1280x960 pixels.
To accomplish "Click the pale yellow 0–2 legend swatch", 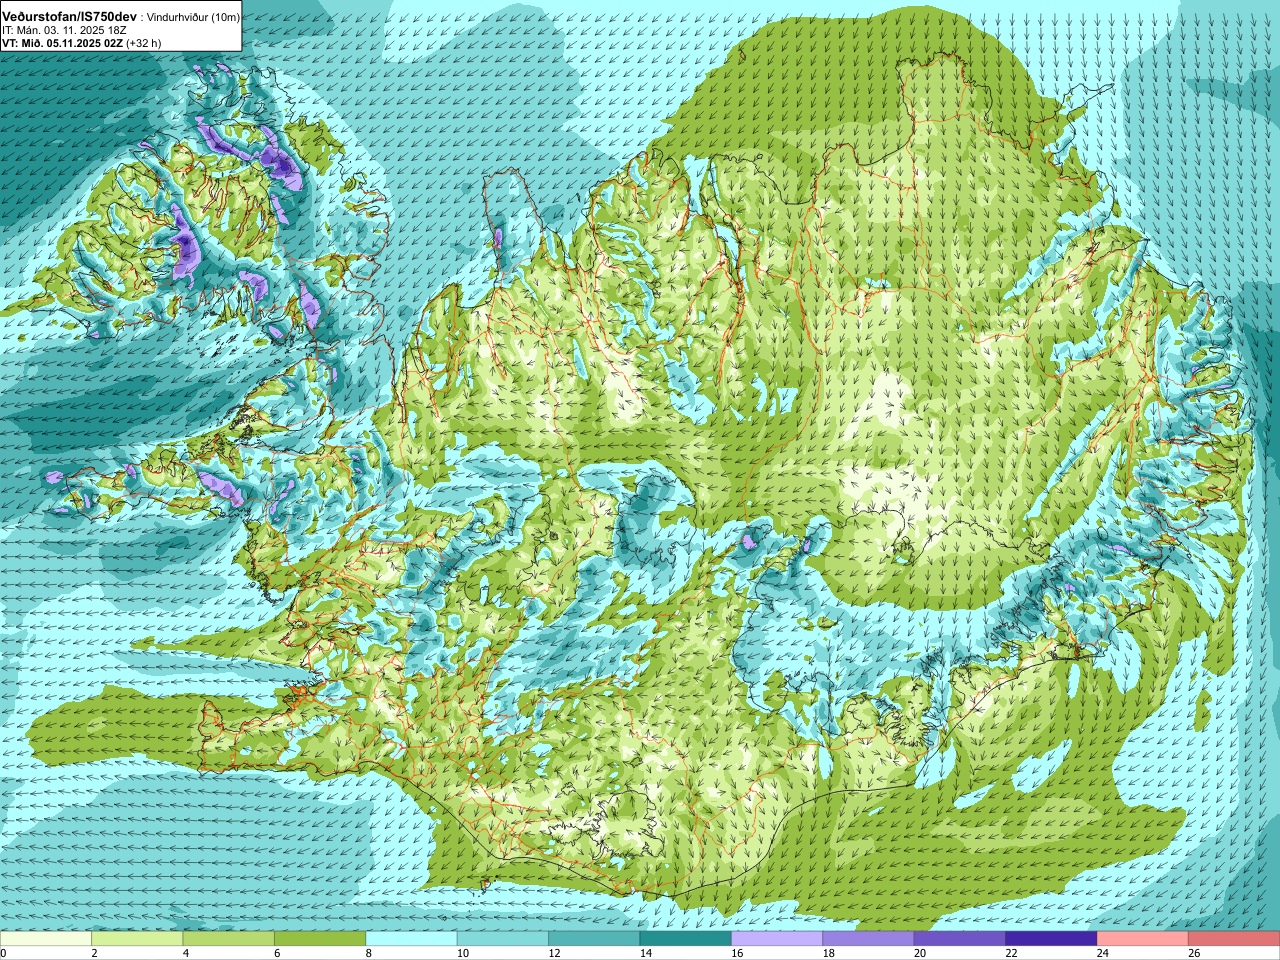I will [x=46, y=939].
